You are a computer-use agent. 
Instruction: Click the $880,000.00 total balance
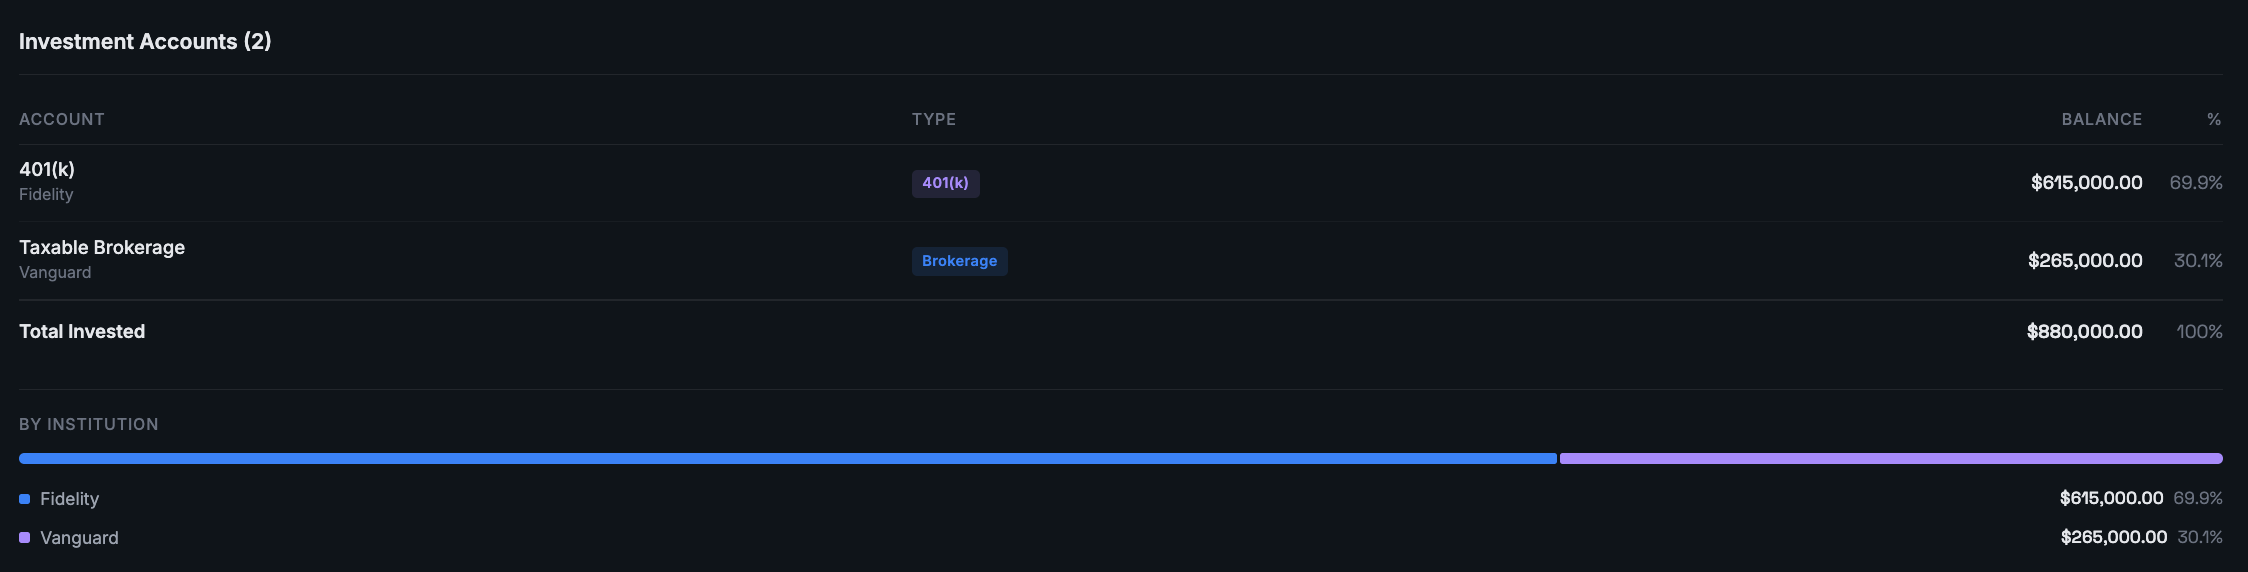click(x=2084, y=331)
